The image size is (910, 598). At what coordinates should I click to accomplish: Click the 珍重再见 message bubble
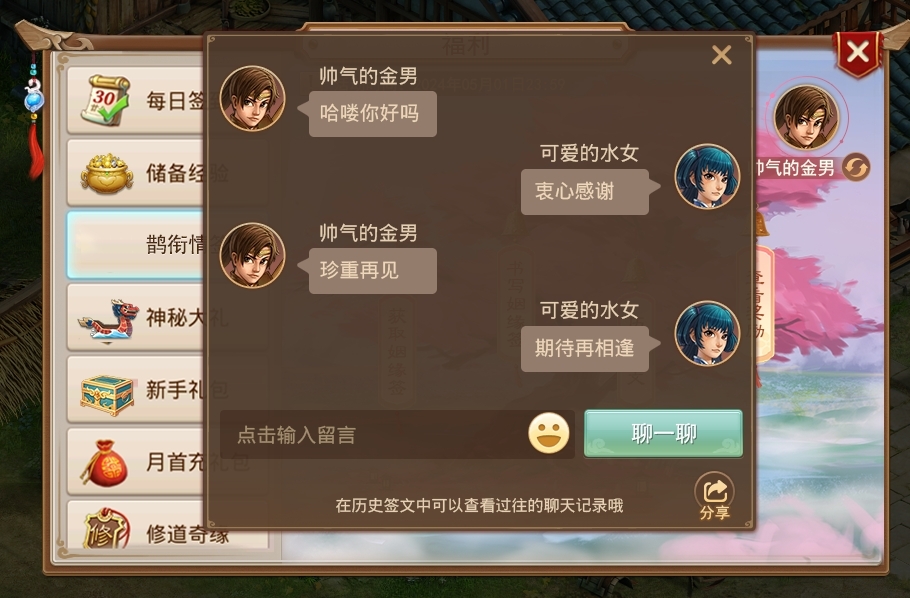[x=373, y=271]
